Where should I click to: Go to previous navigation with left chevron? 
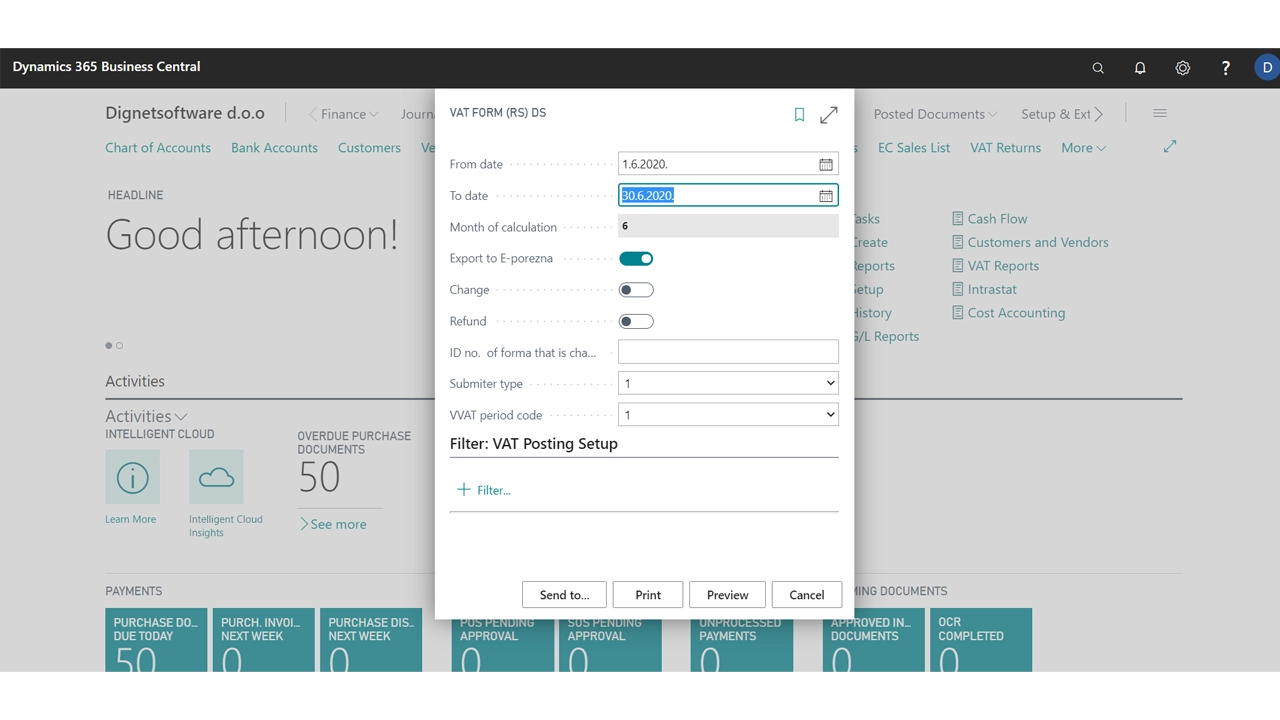point(312,114)
